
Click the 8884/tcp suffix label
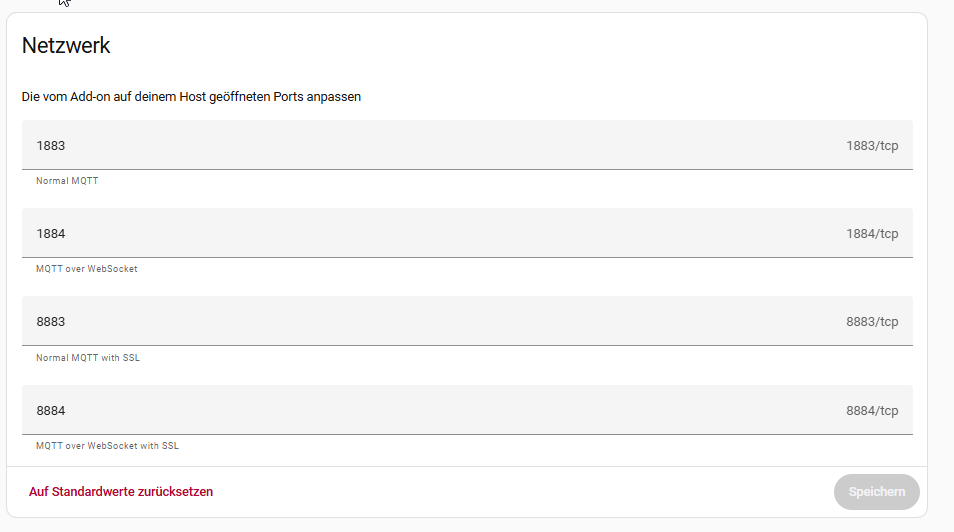click(x=872, y=411)
